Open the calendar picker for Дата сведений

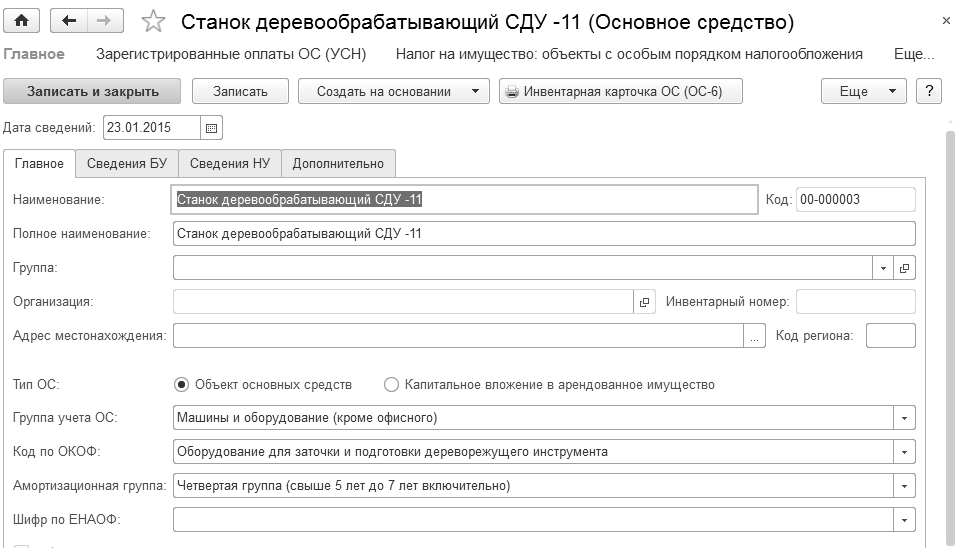tap(212, 128)
